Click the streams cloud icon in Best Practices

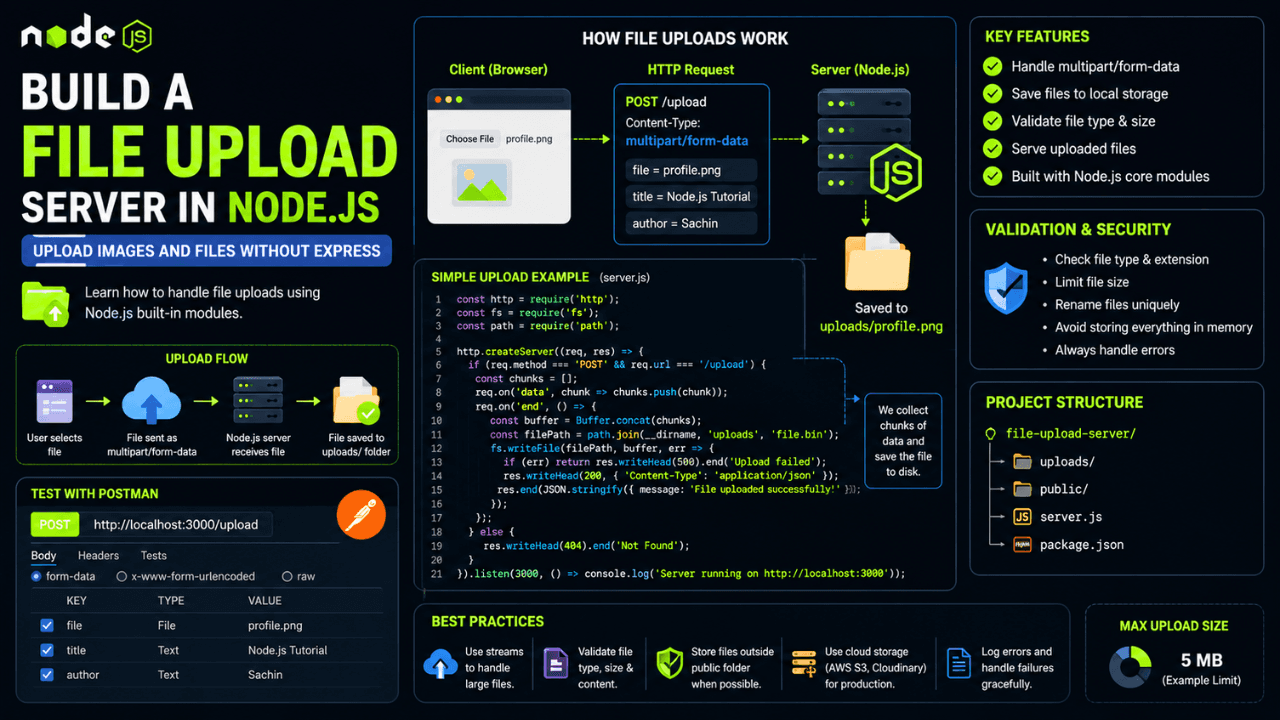point(441,664)
